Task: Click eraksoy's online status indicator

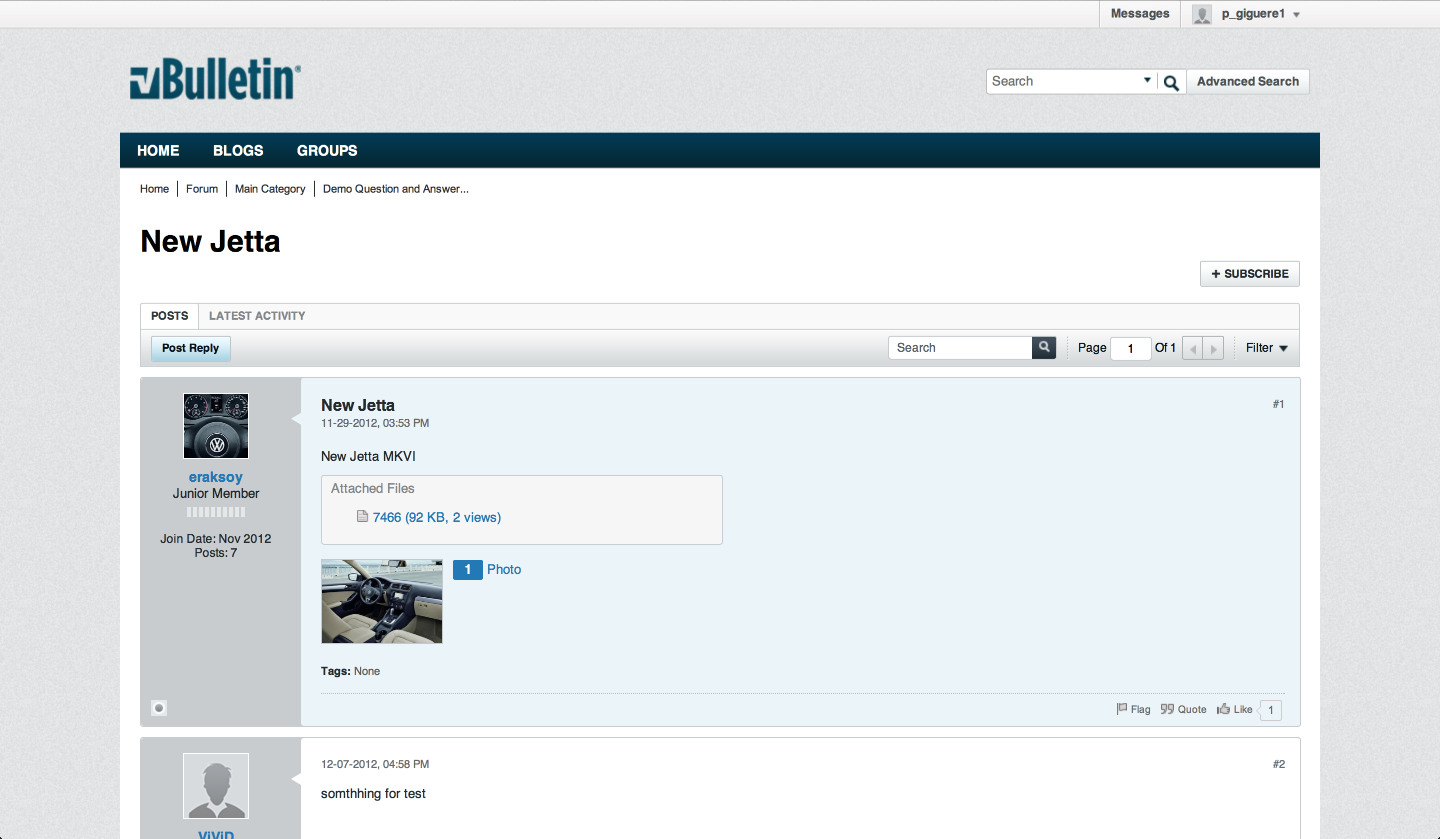Action: pos(159,708)
